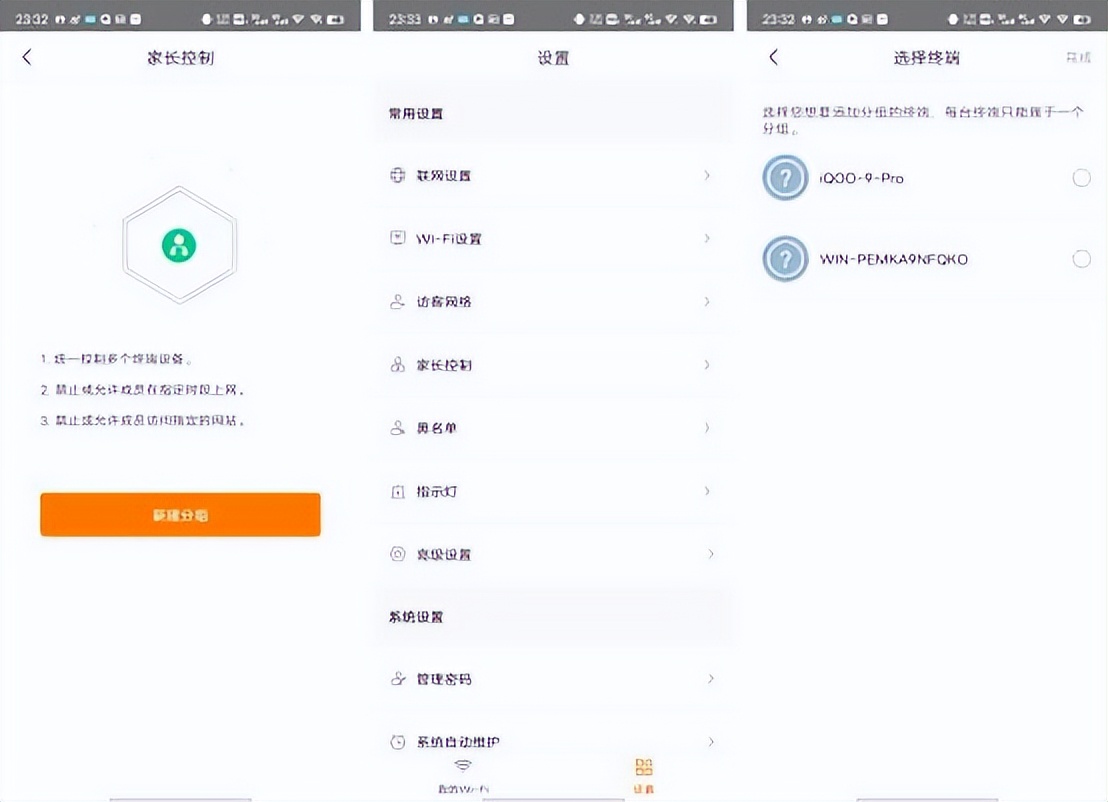Select the iQOO-9-Pro device radio button
1108x802 pixels.
(1081, 177)
